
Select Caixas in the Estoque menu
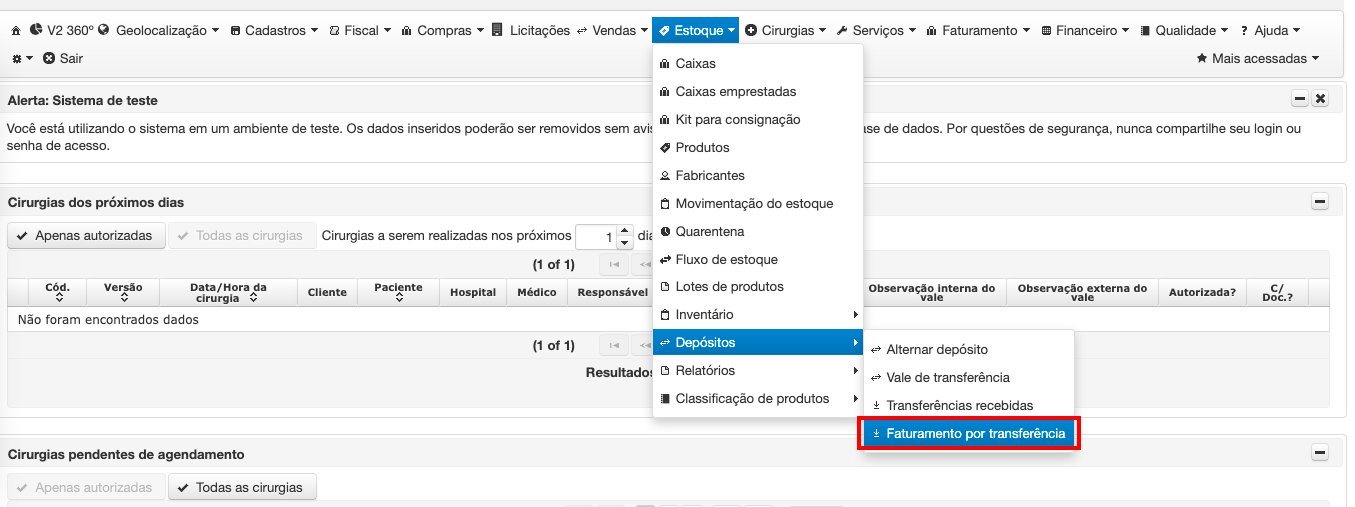coord(757,64)
